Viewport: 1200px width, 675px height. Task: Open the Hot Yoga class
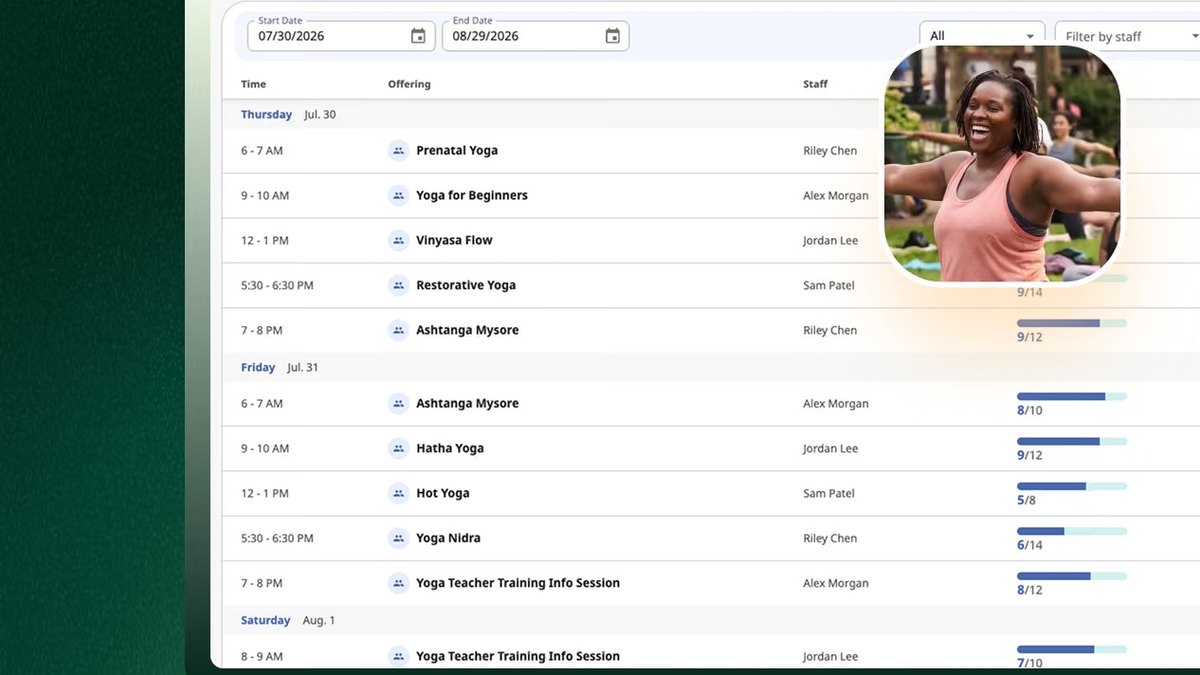click(x=443, y=494)
